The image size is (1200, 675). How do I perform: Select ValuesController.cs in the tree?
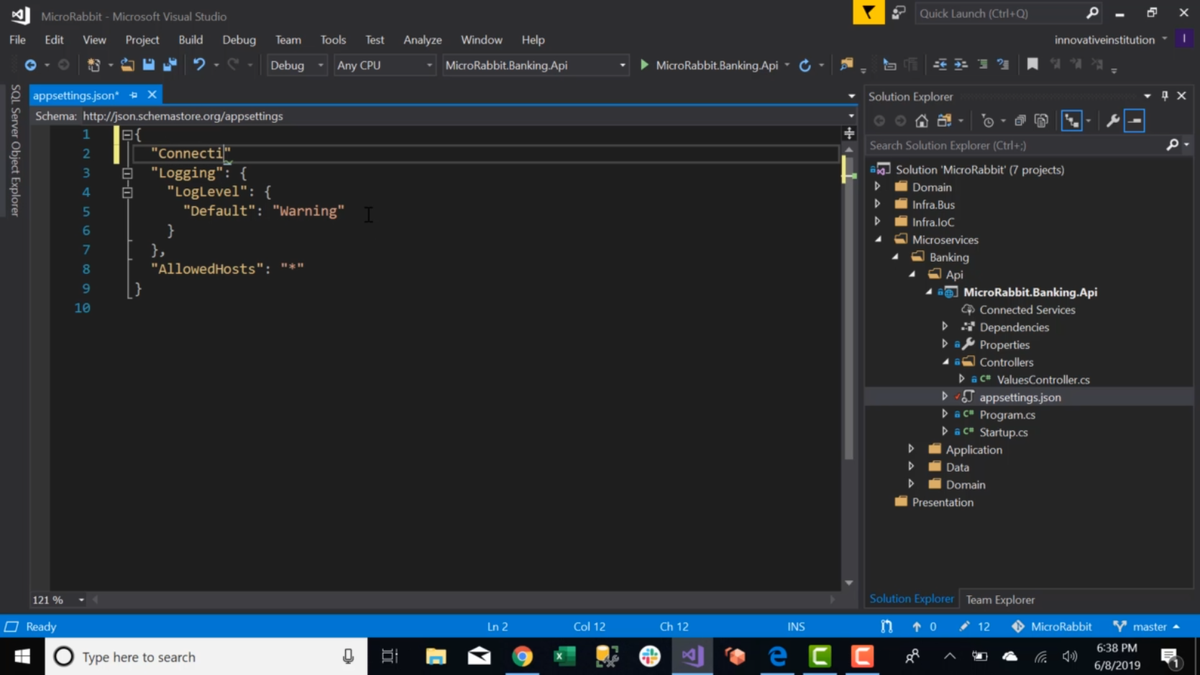1043,380
